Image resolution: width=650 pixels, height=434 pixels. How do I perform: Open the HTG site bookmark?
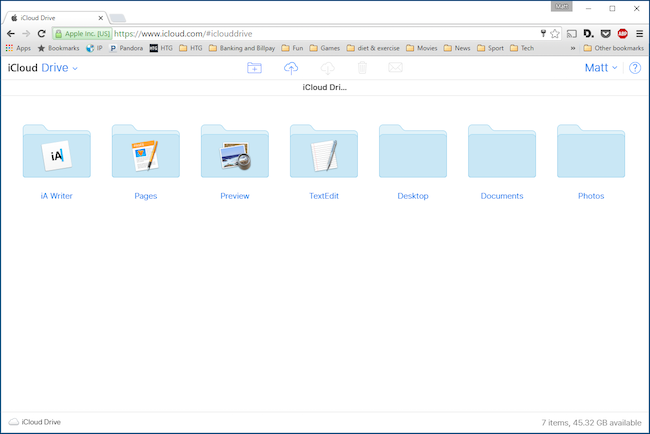(161, 48)
